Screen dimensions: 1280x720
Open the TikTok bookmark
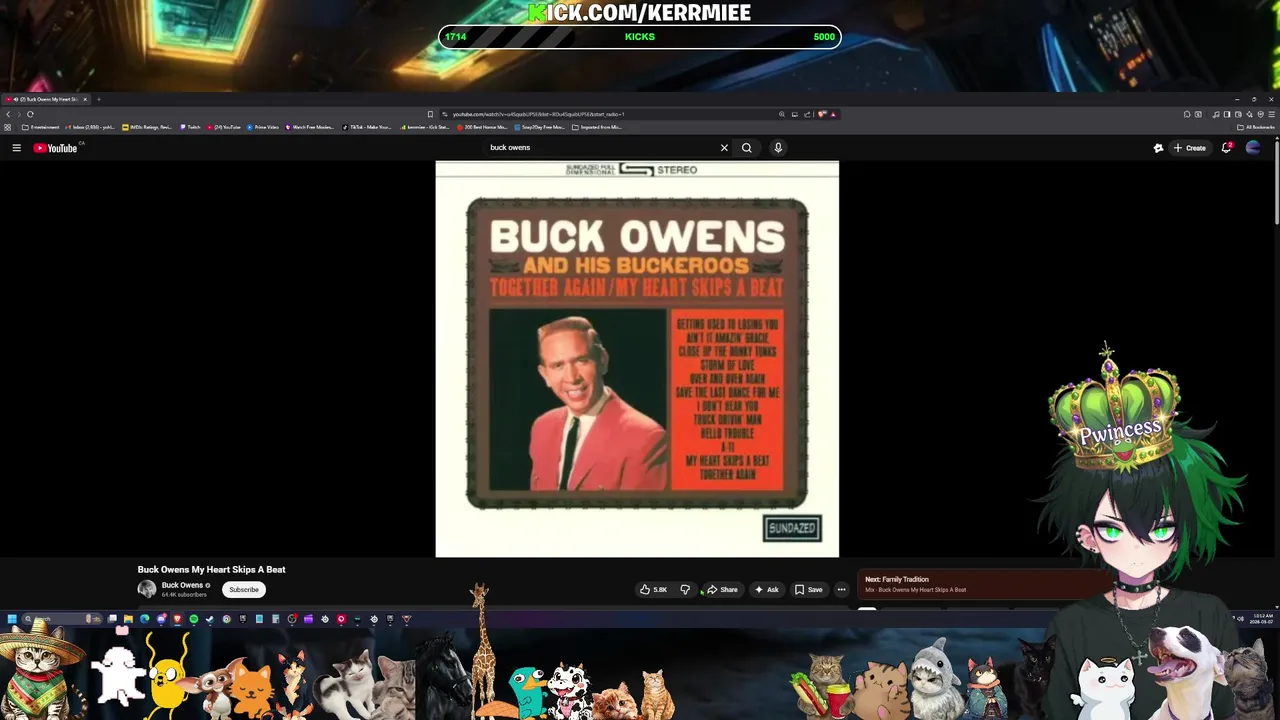[x=367, y=127]
